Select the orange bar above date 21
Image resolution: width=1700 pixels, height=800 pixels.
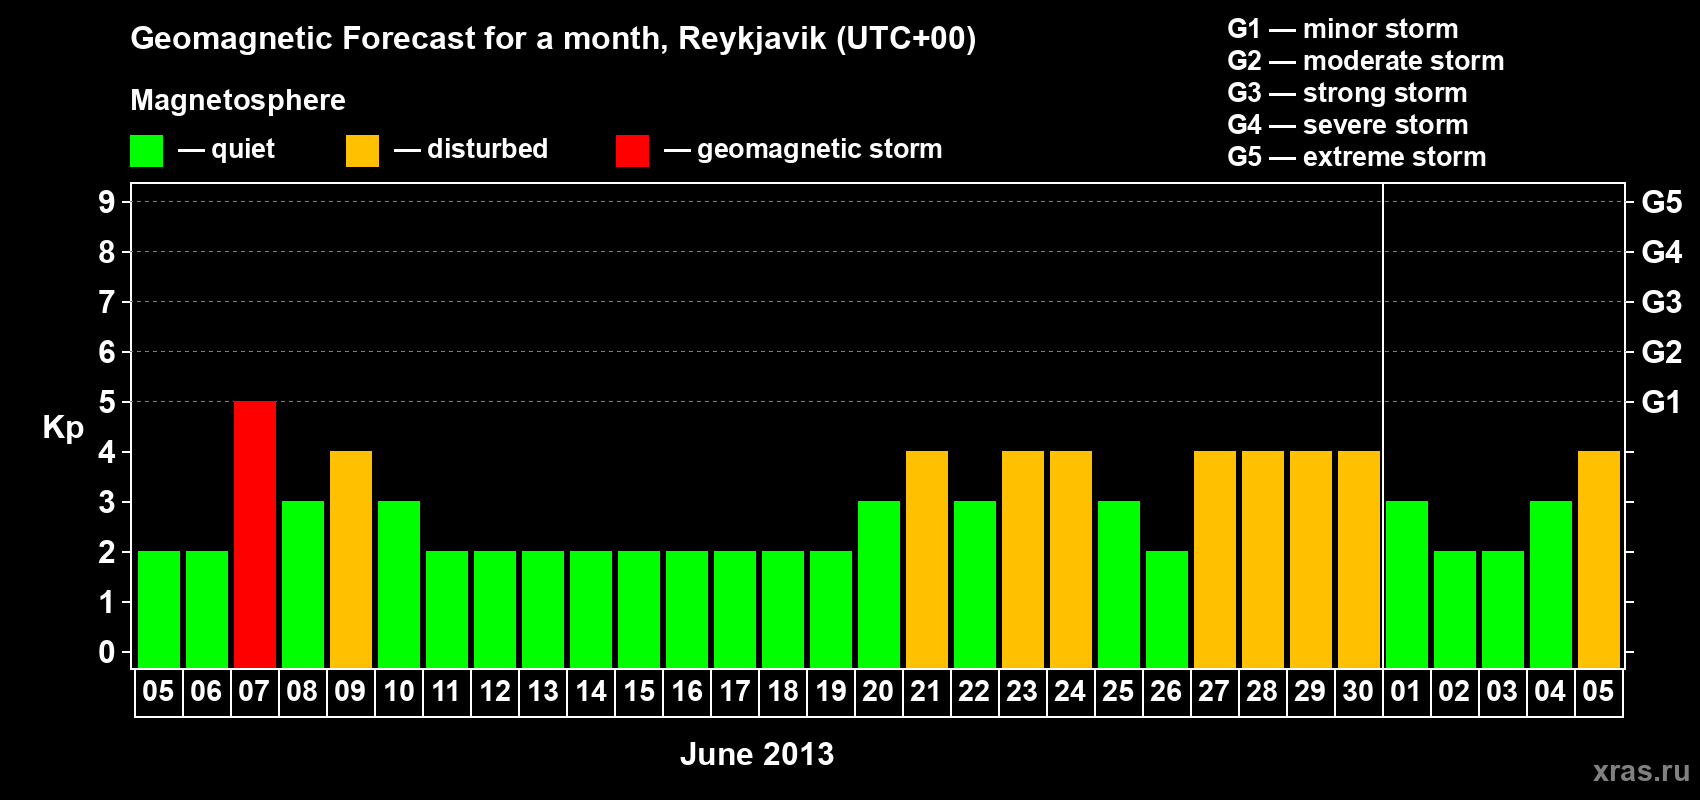pyautogui.click(x=927, y=560)
